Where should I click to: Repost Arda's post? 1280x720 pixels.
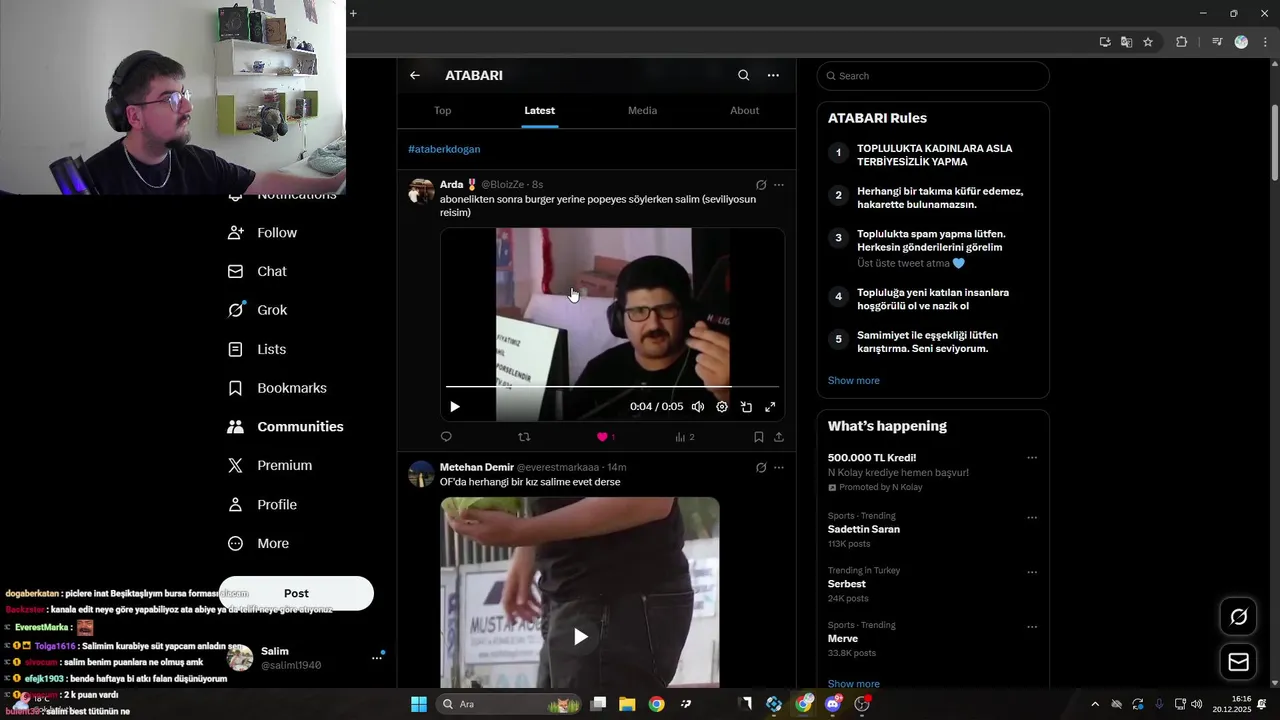click(x=524, y=437)
